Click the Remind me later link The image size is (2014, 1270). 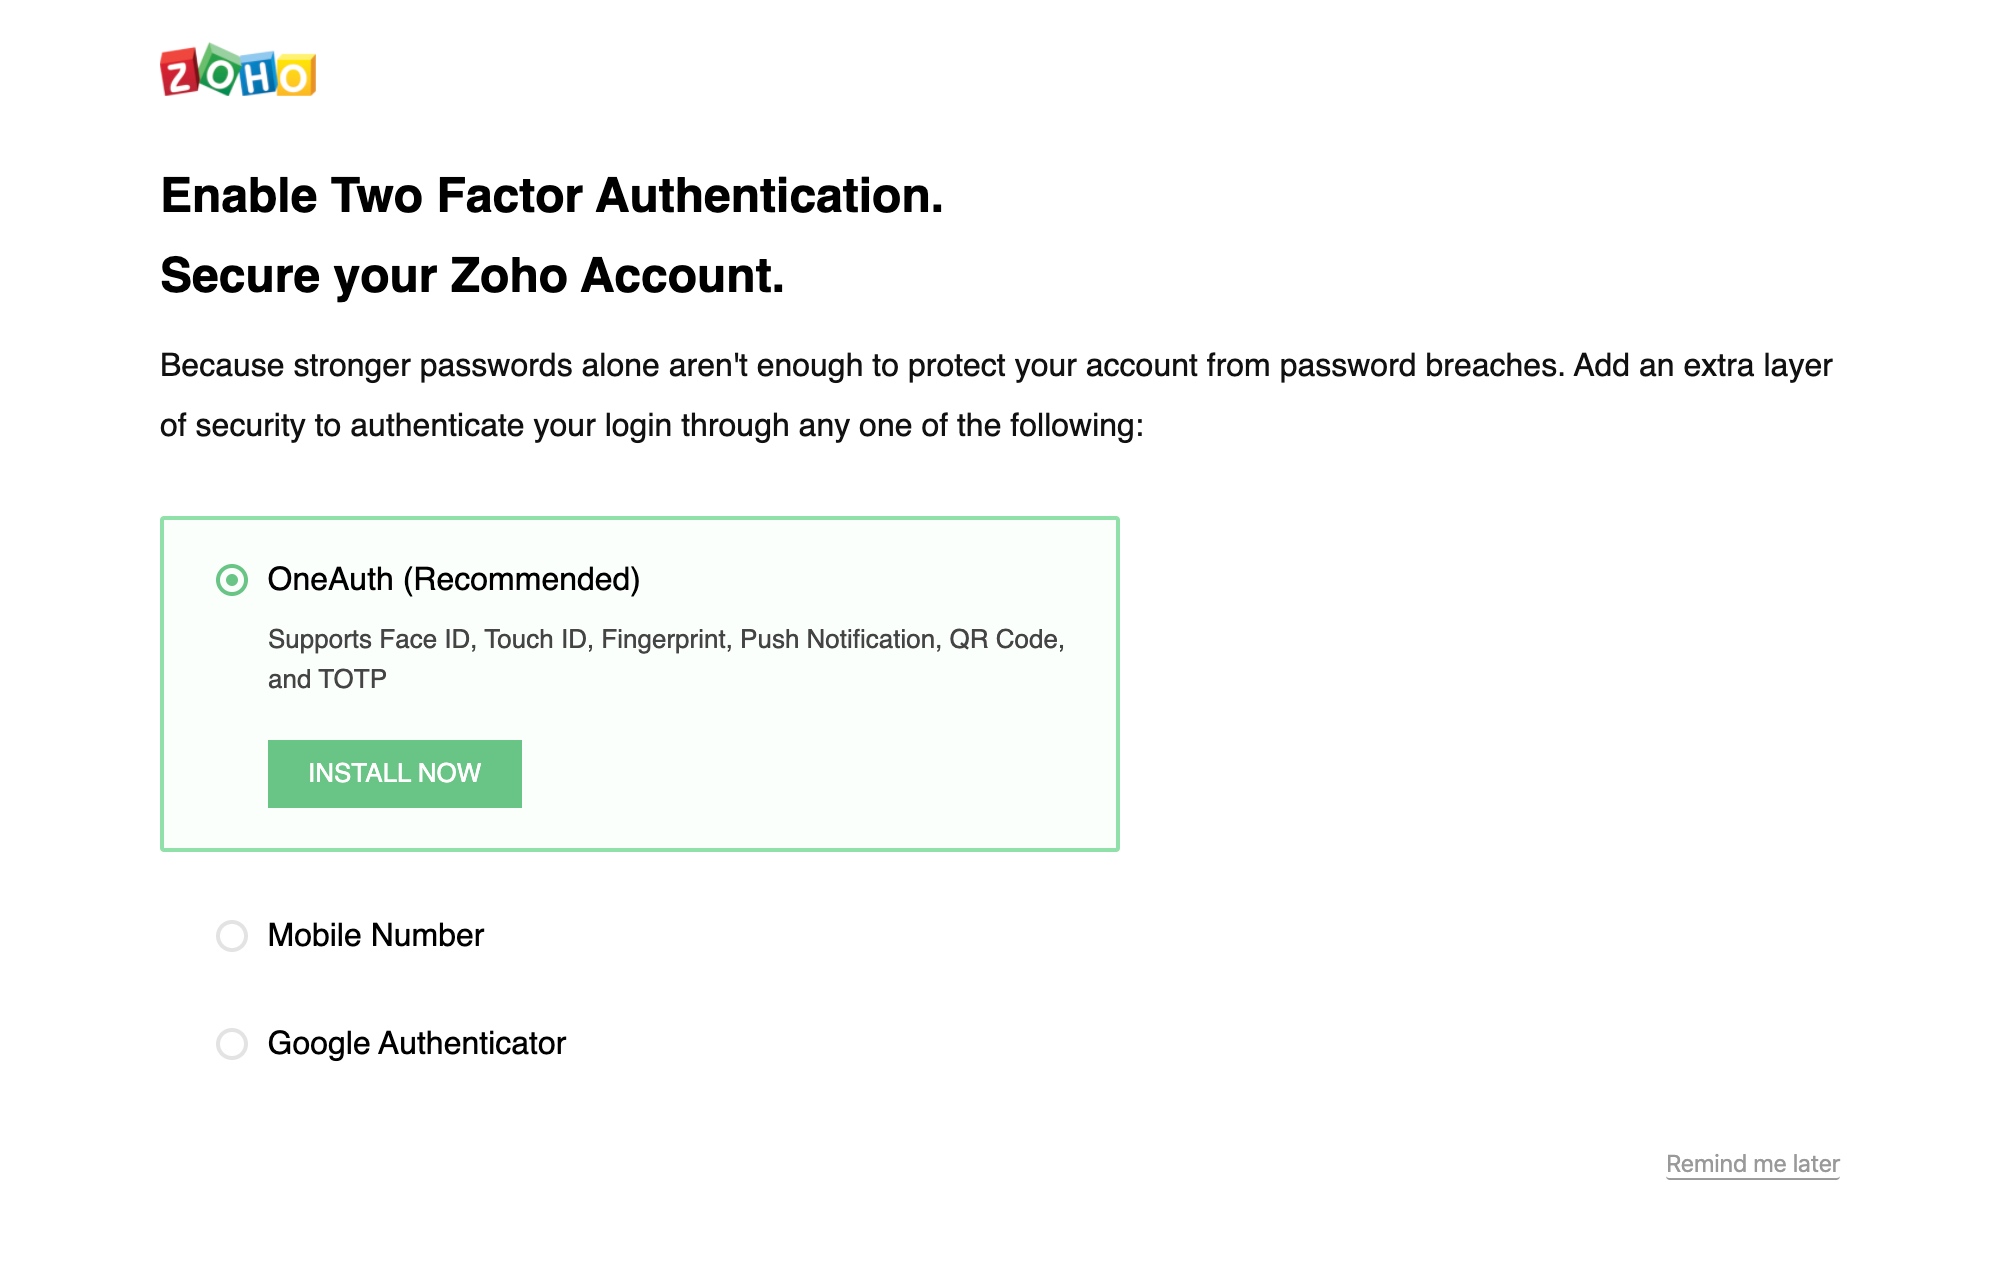(x=1753, y=1164)
